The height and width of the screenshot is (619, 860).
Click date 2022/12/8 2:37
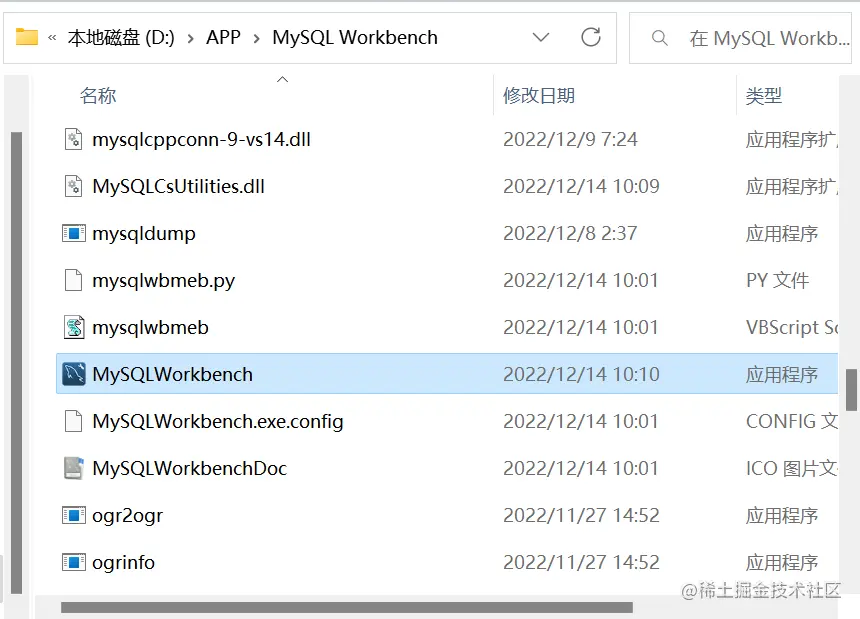pos(570,234)
